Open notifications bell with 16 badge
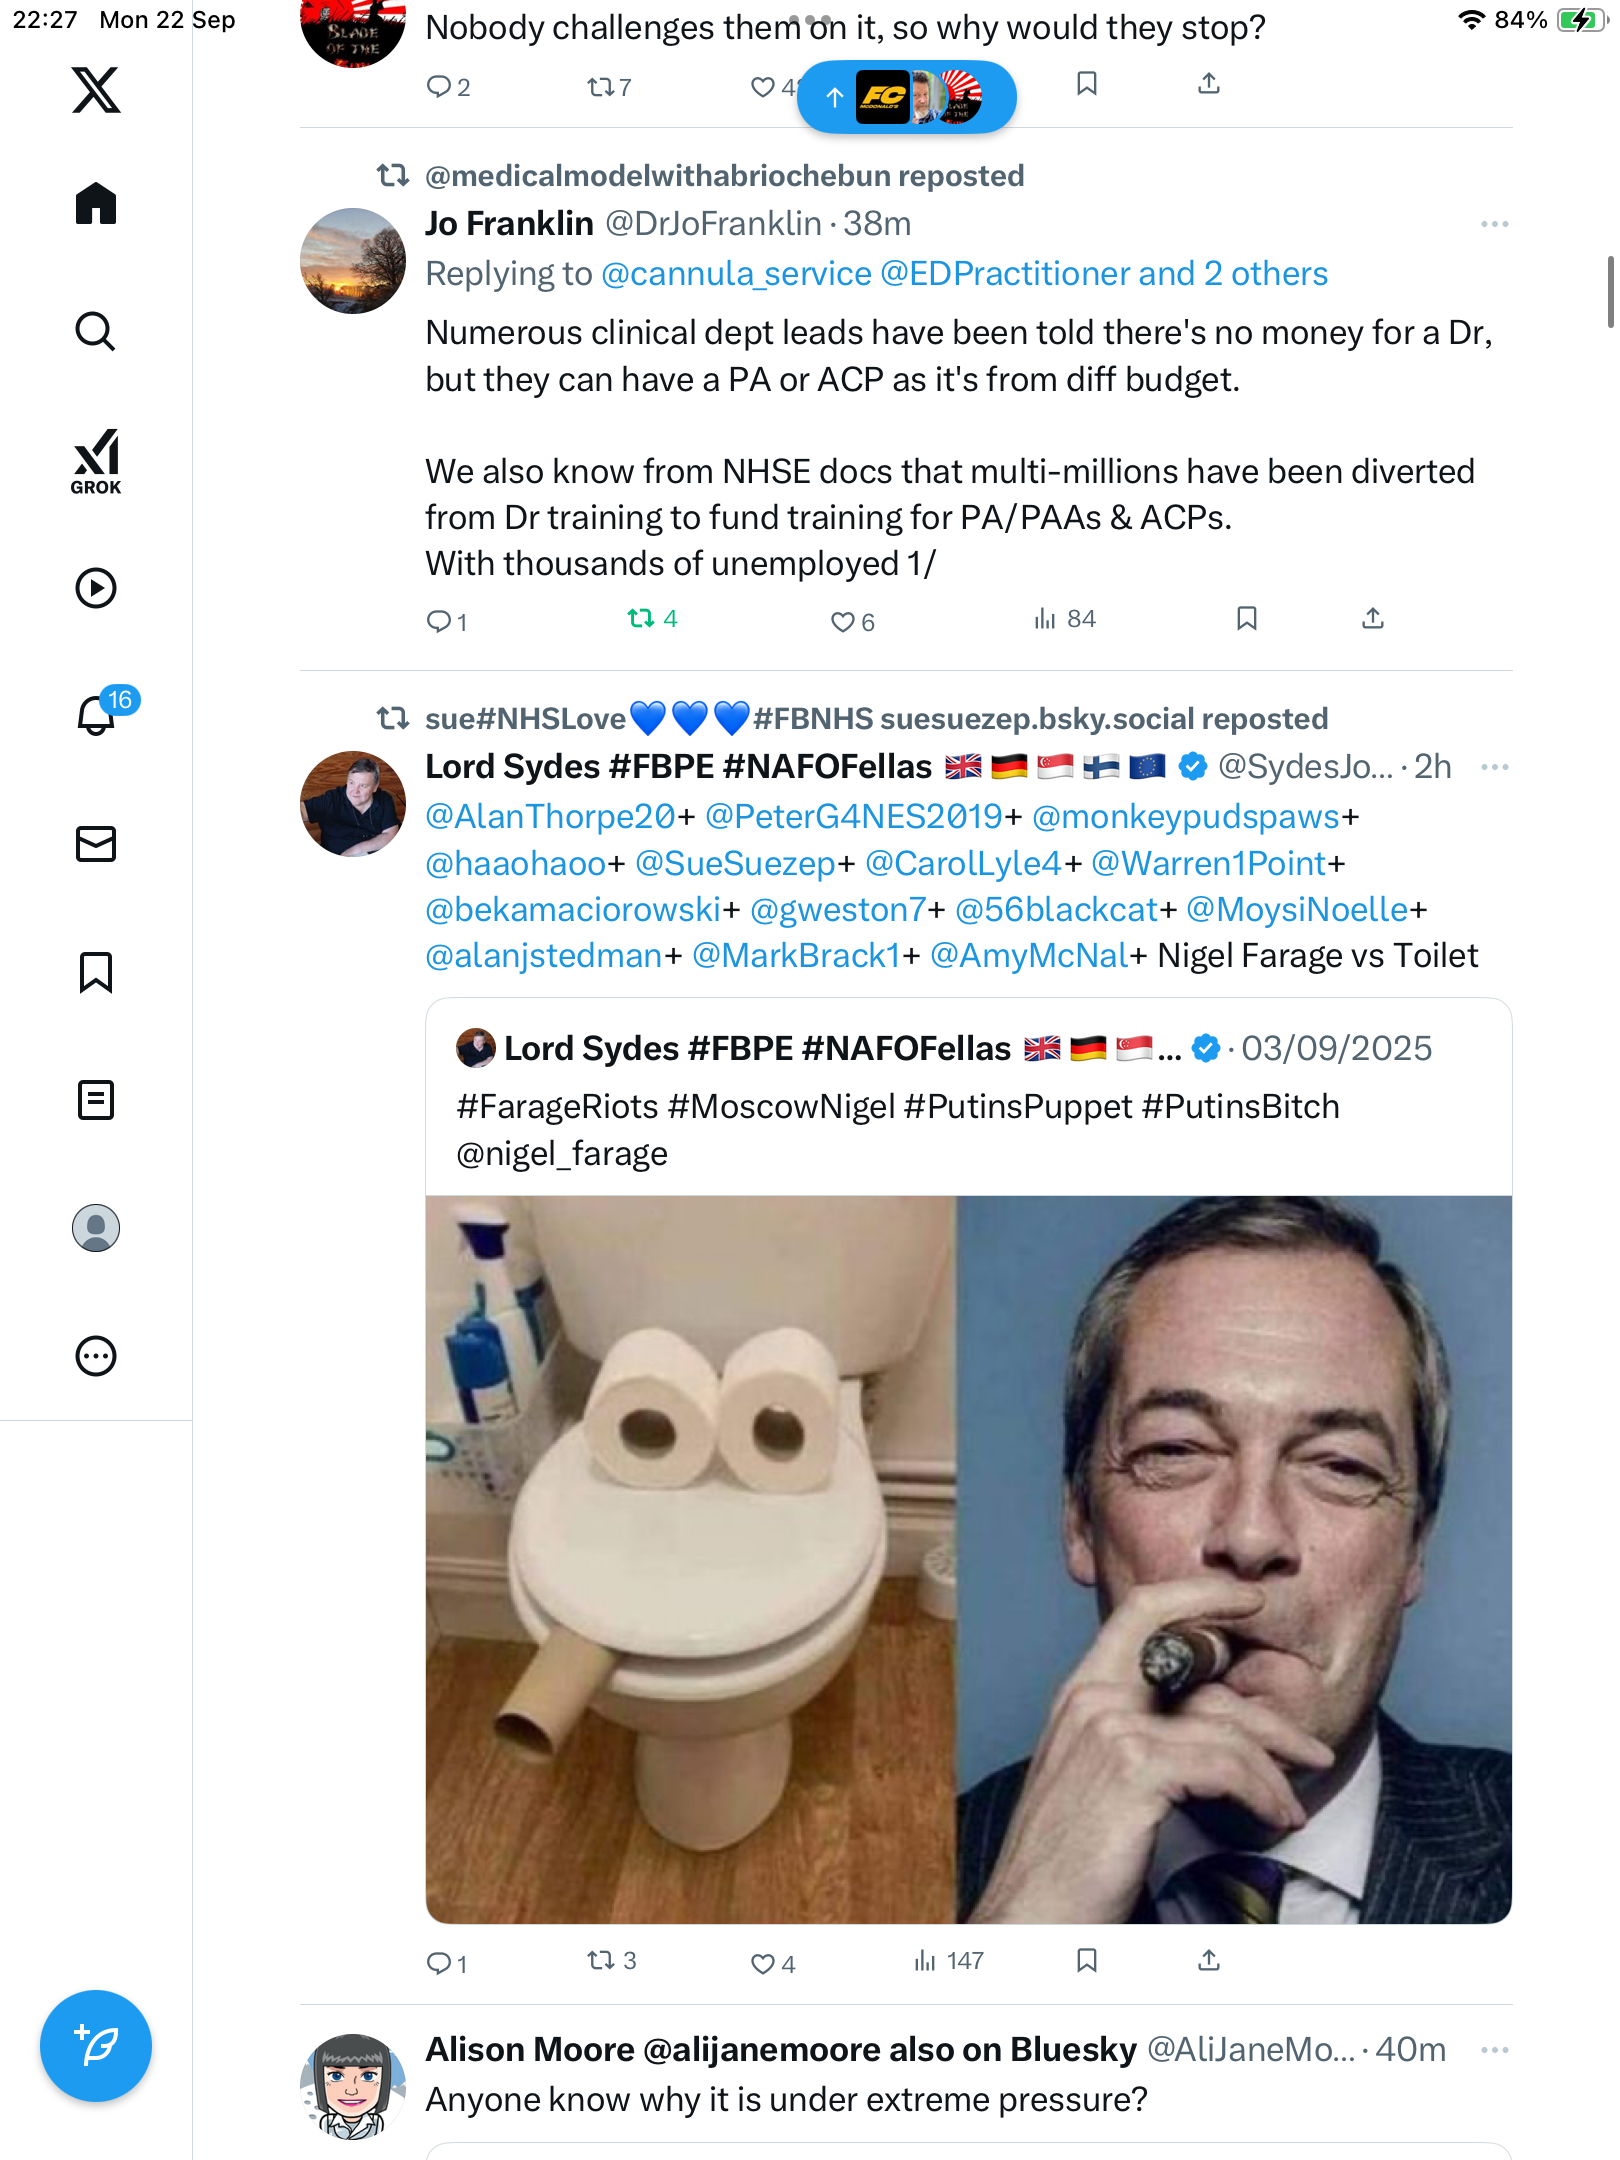The image size is (1620, 2160). [x=98, y=715]
